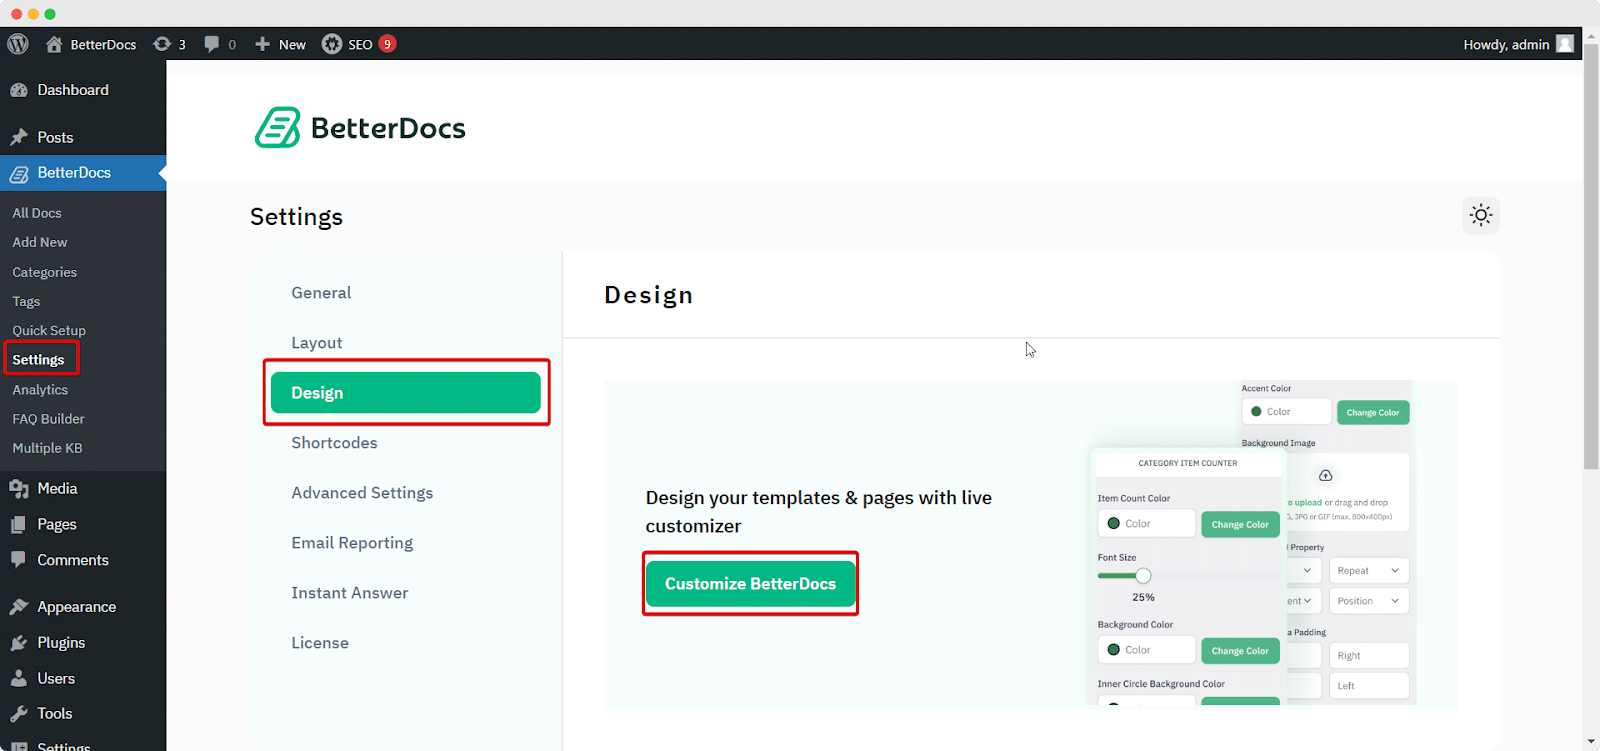Open the New content dropdown
This screenshot has width=1600, height=751.
281,44
